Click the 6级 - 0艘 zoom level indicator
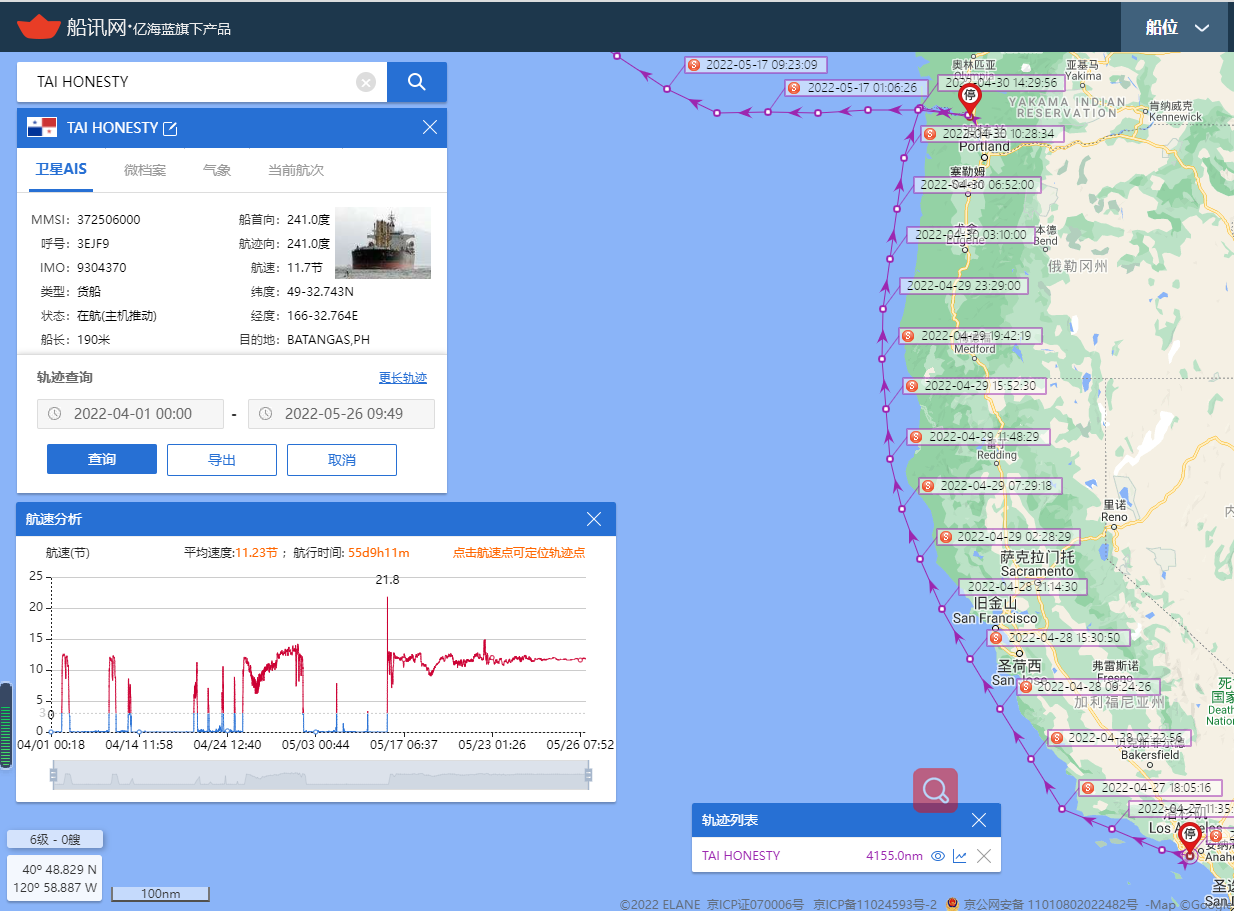 [55, 840]
